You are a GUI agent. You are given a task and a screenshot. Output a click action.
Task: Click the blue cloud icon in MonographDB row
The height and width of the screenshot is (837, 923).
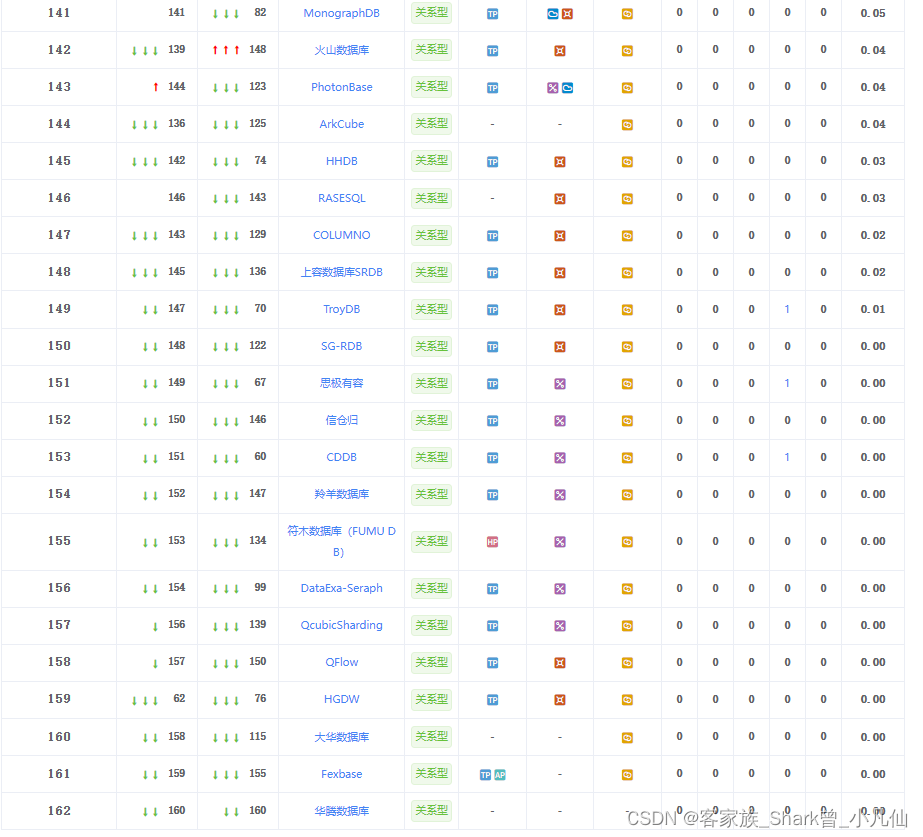(553, 14)
